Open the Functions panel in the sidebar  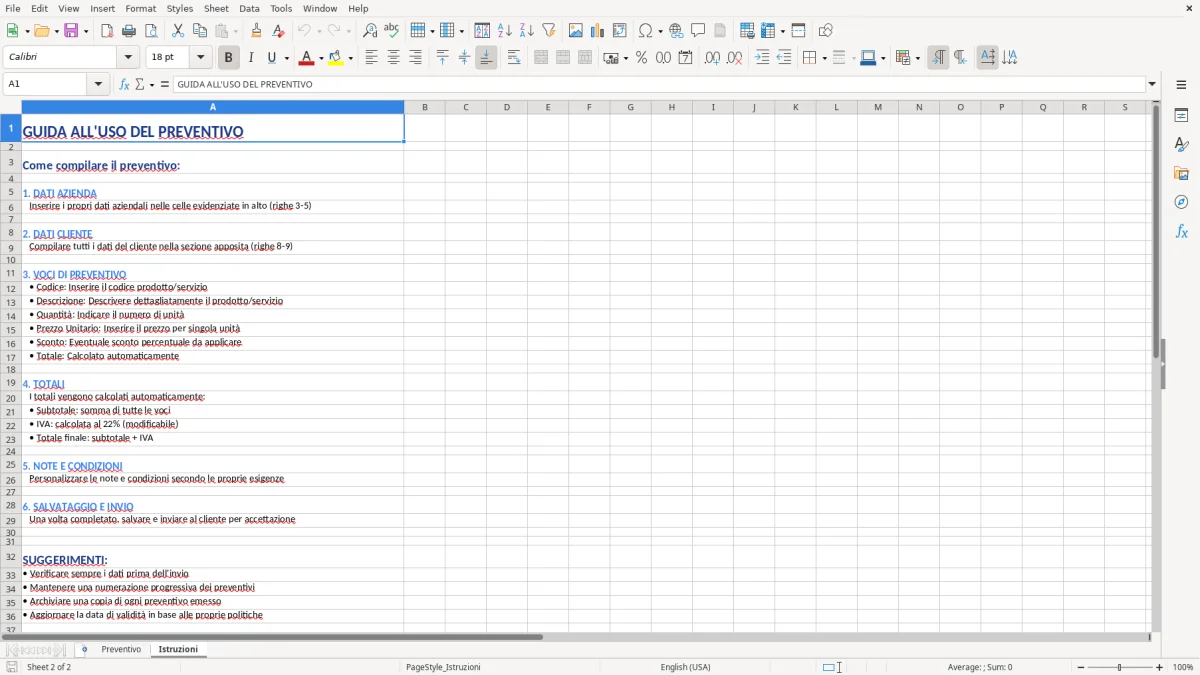coord(1182,231)
